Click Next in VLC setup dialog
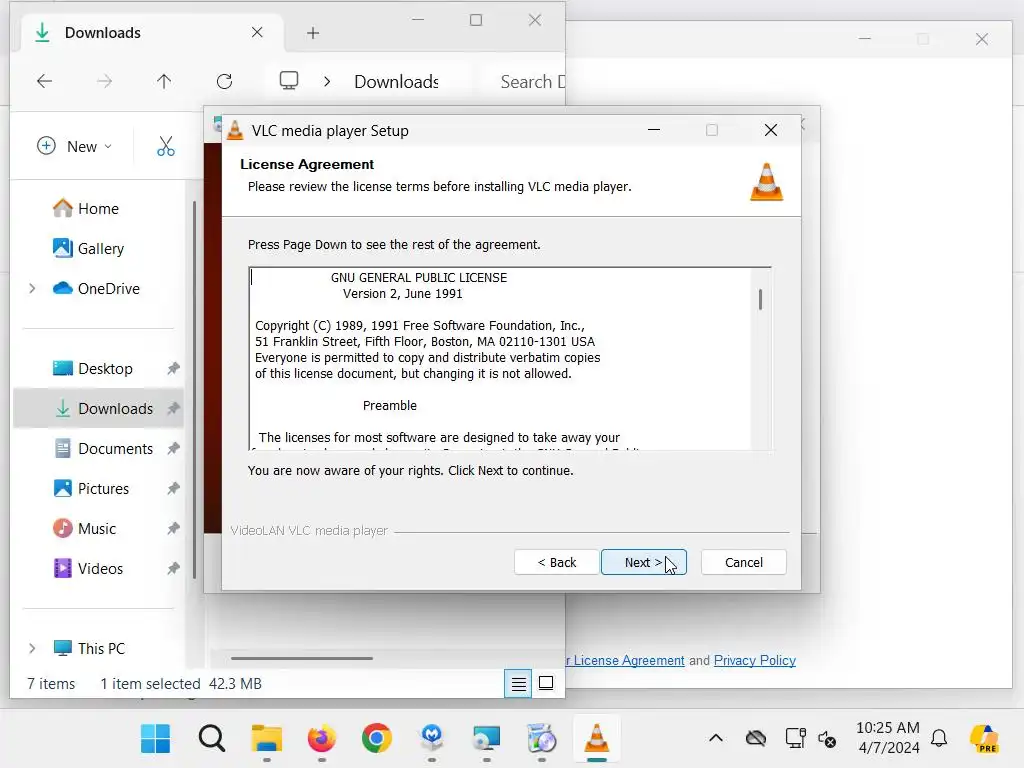 [643, 562]
